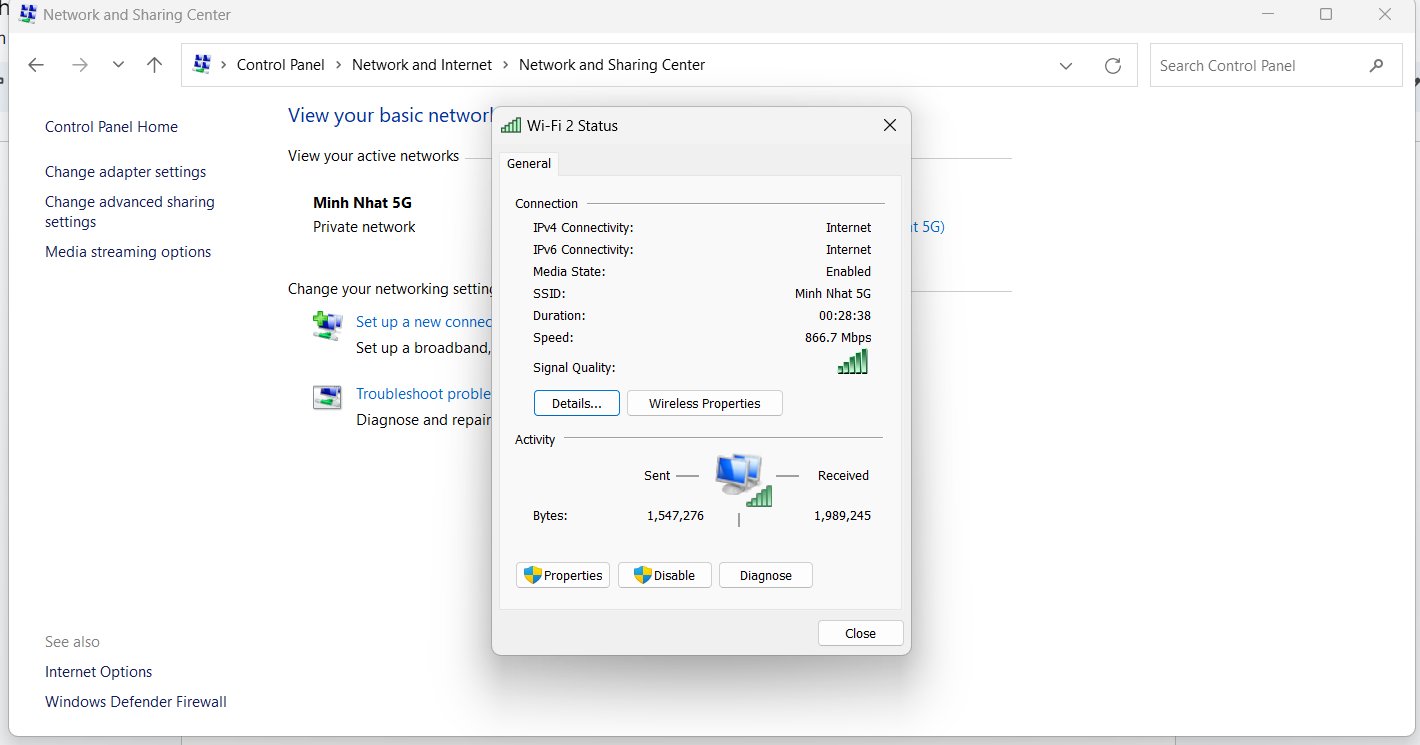This screenshot has height=745, width=1420.
Task: Open Windows Defender Firewall link
Action: click(136, 702)
